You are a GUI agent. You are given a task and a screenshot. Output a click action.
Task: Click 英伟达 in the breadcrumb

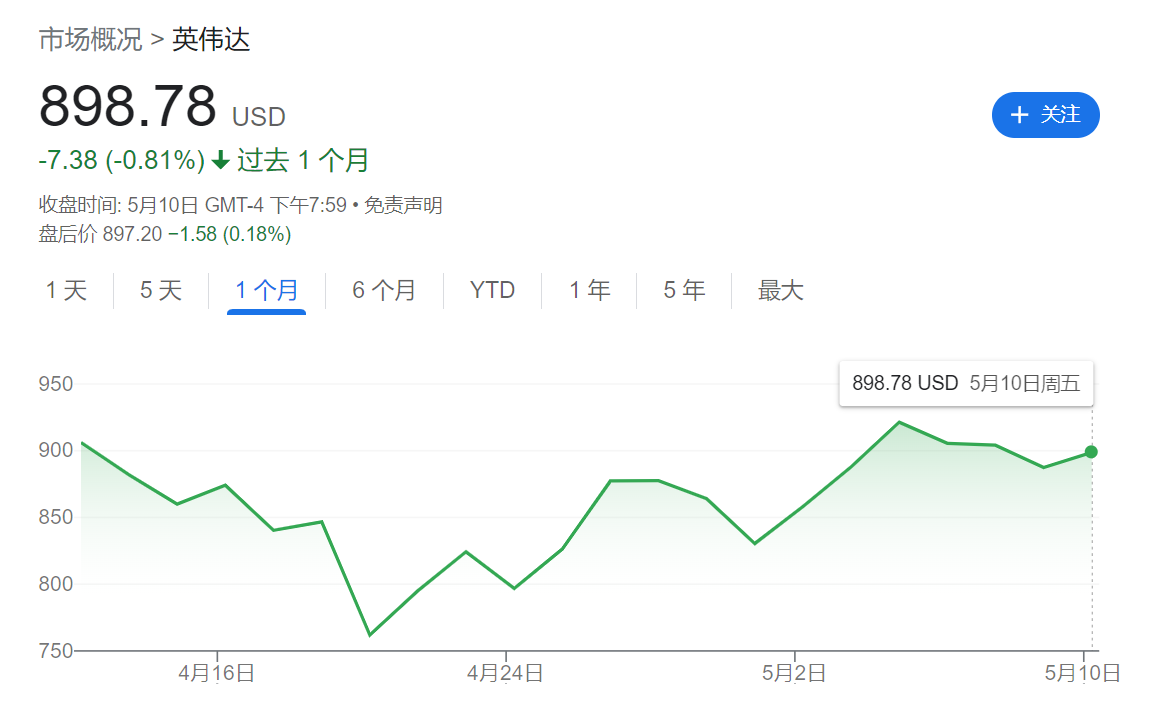[211, 40]
